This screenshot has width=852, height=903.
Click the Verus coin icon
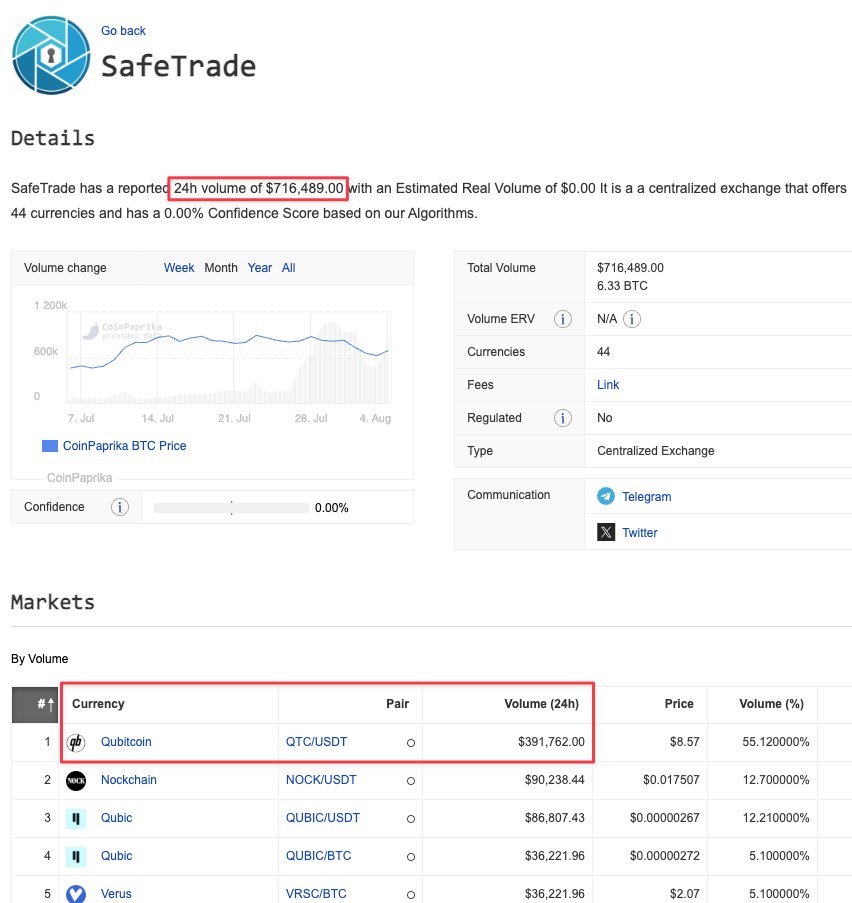pyautogui.click(x=76, y=894)
